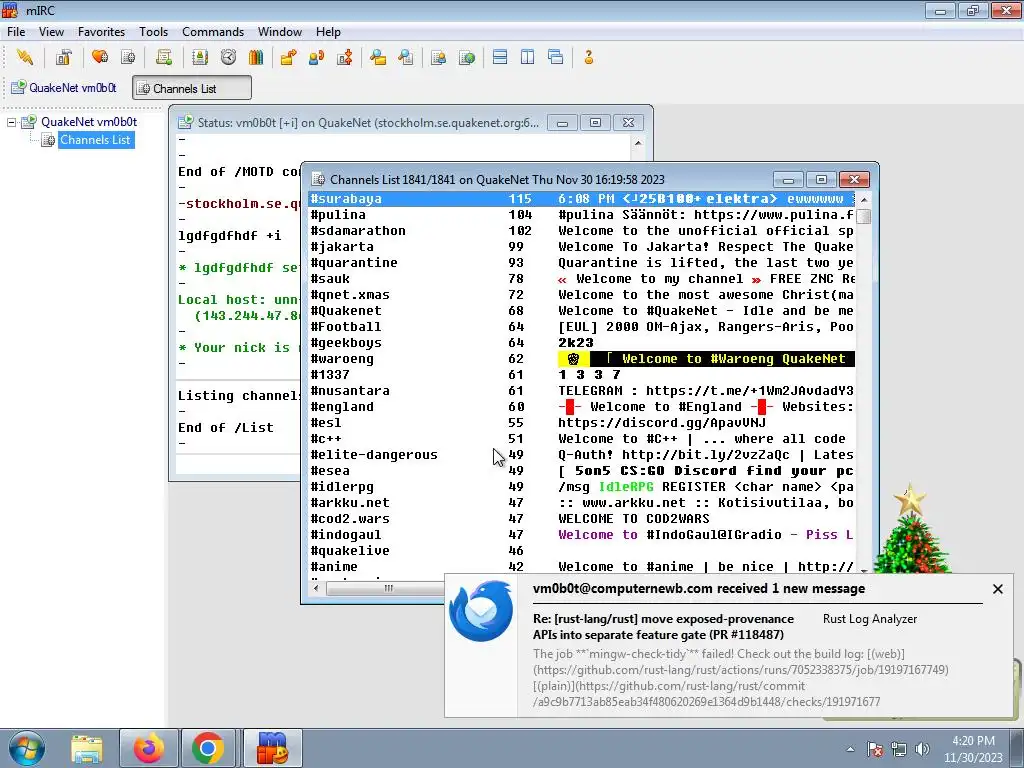This screenshot has width=1024, height=768.
Task: Select the #elite-dangerous channel row
Action: (x=581, y=455)
